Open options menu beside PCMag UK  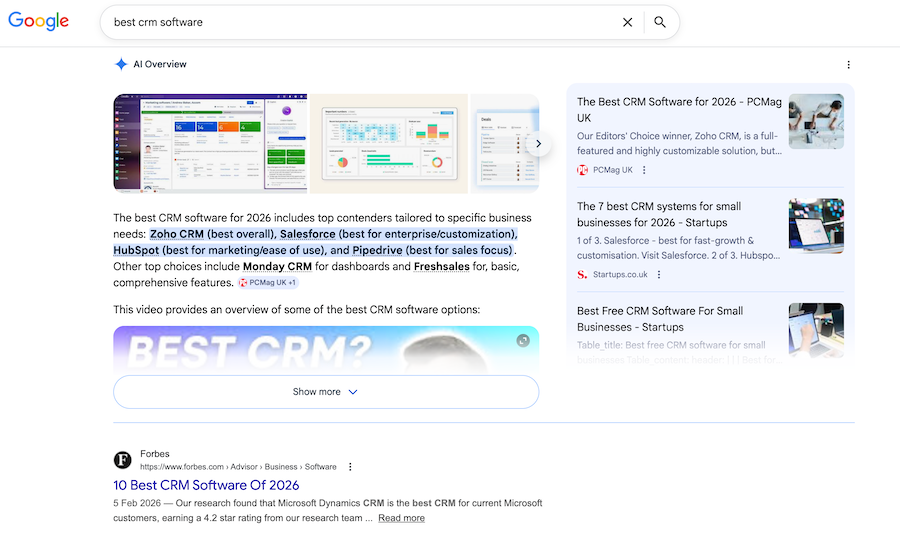644,170
